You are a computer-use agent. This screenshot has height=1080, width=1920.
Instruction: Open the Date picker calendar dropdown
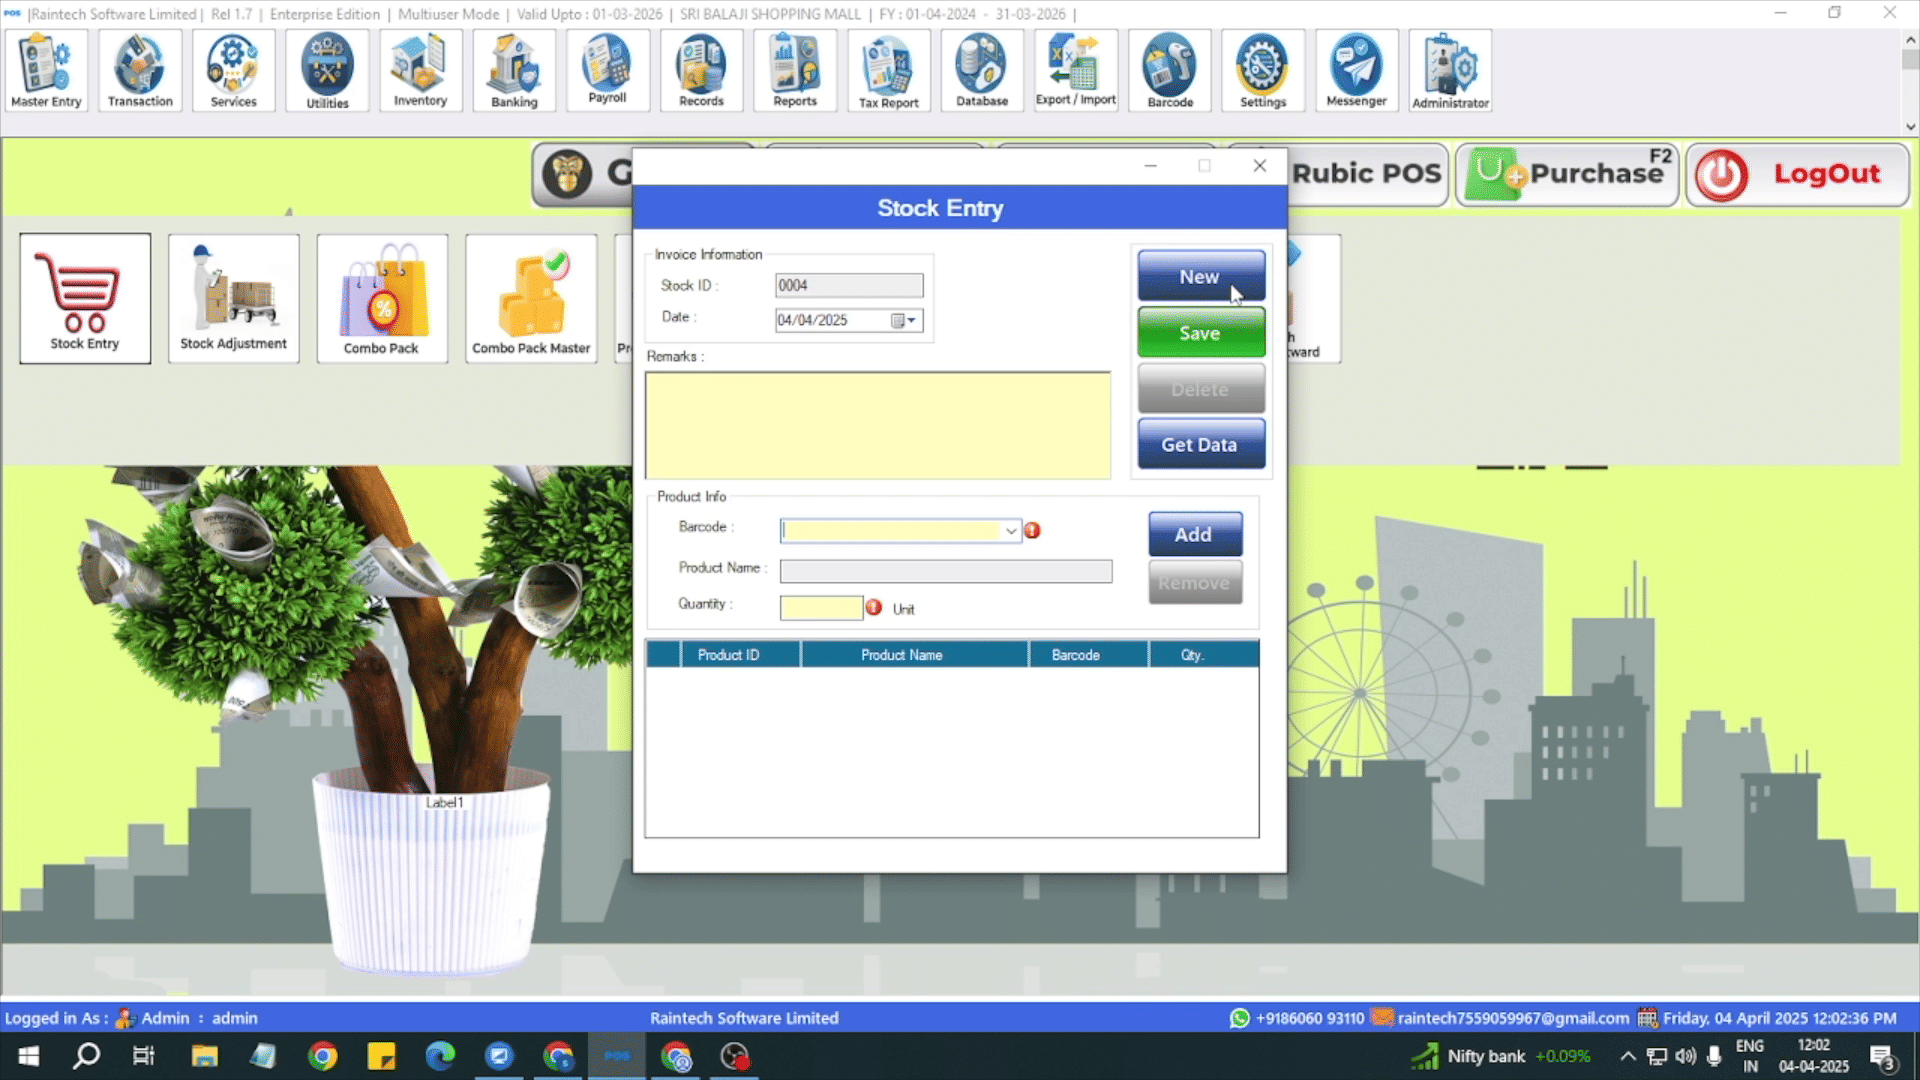click(x=905, y=320)
